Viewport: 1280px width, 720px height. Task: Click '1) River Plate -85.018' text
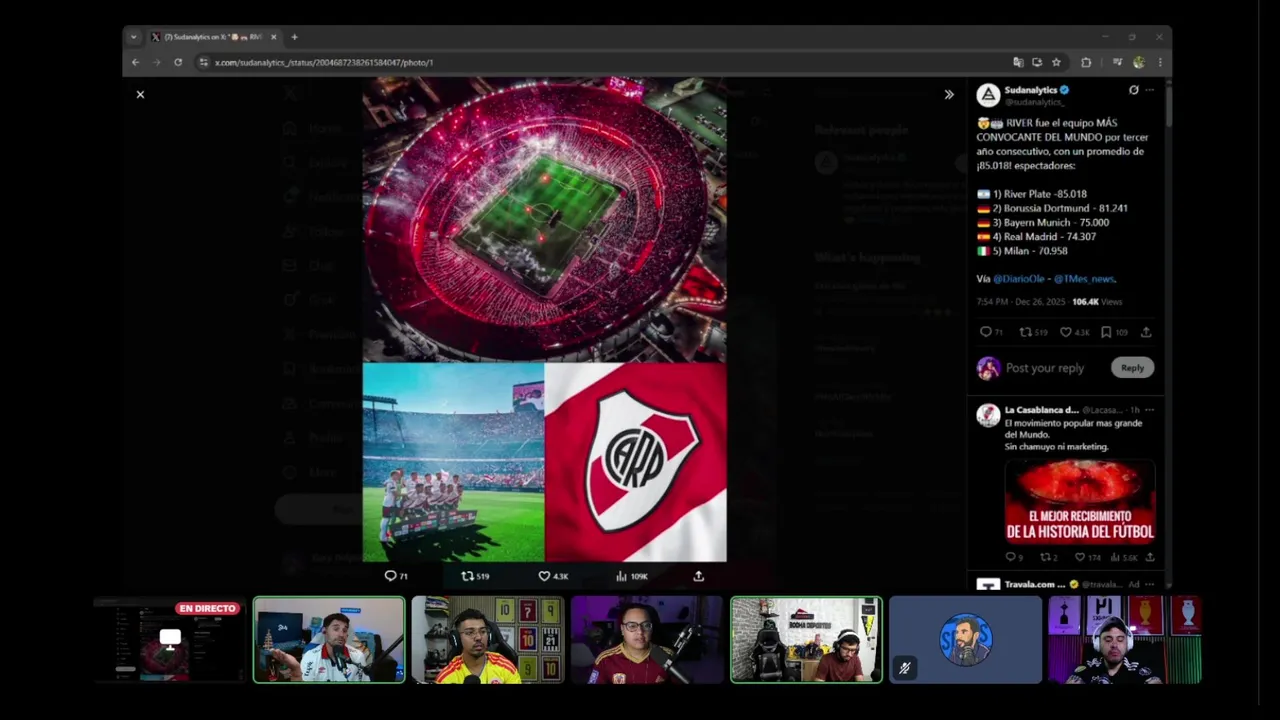[x=1040, y=194]
